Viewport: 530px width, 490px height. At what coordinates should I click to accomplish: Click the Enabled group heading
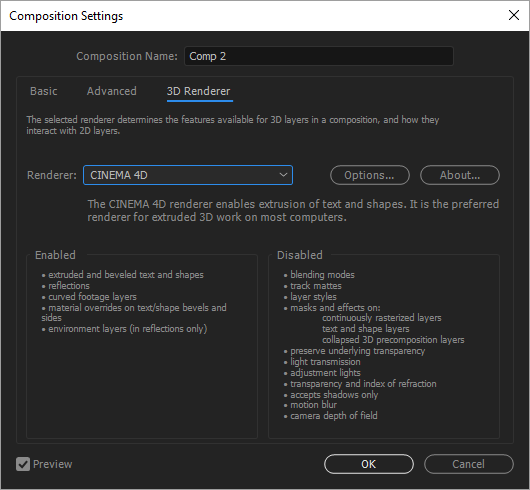pos(55,255)
